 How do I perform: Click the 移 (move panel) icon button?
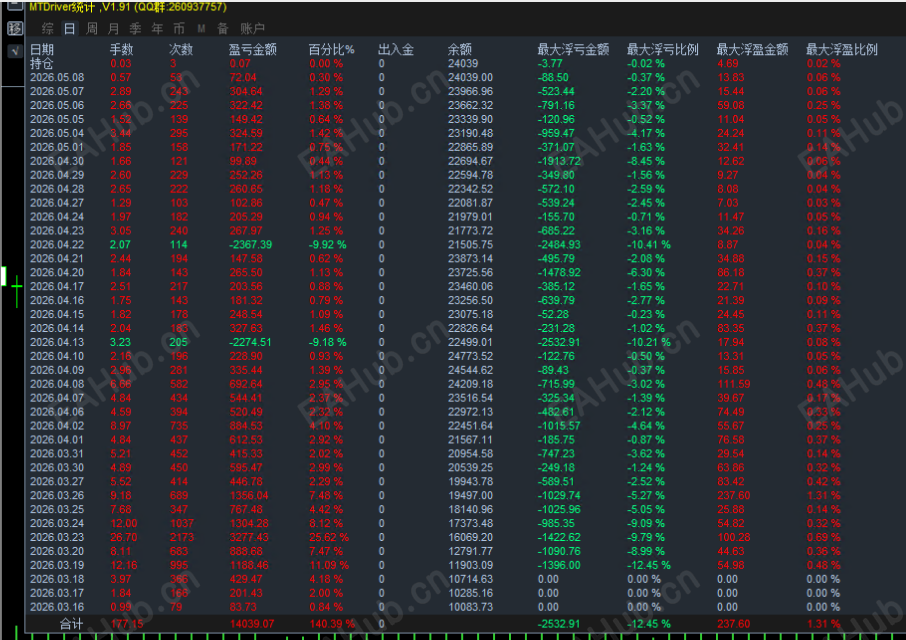pyautogui.click(x=14, y=28)
